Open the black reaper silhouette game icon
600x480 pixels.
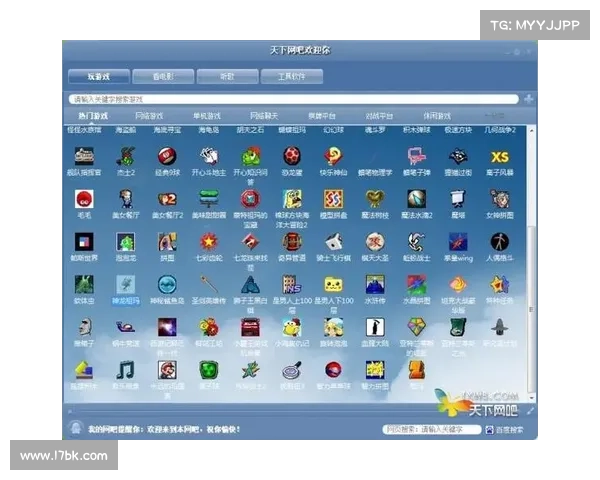(x=375, y=328)
